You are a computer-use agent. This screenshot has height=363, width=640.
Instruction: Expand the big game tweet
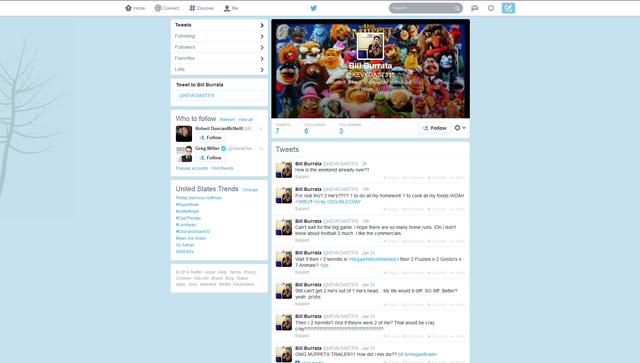point(302,241)
